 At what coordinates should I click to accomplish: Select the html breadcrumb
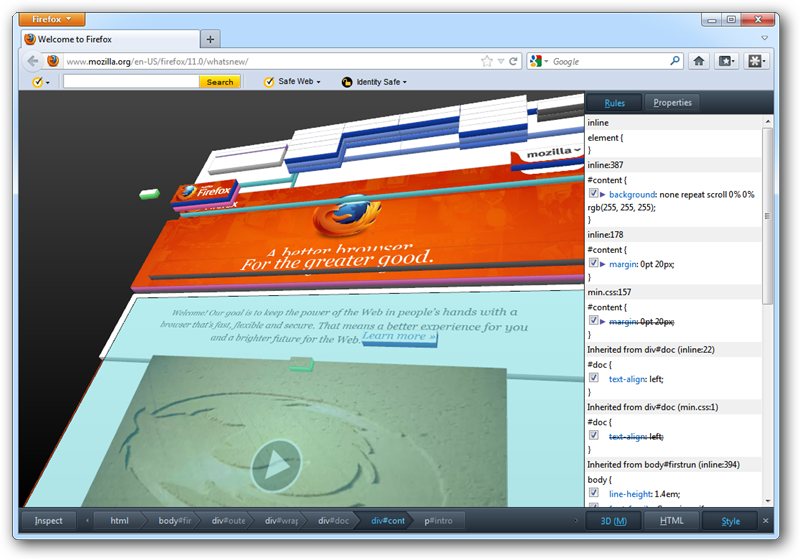pos(119,521)
